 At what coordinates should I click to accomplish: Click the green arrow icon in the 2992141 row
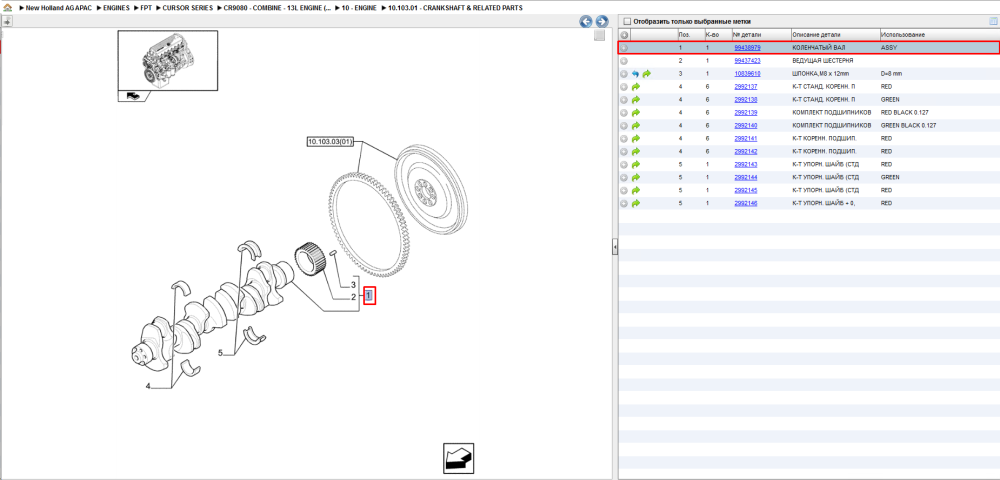tap(636, 138)
